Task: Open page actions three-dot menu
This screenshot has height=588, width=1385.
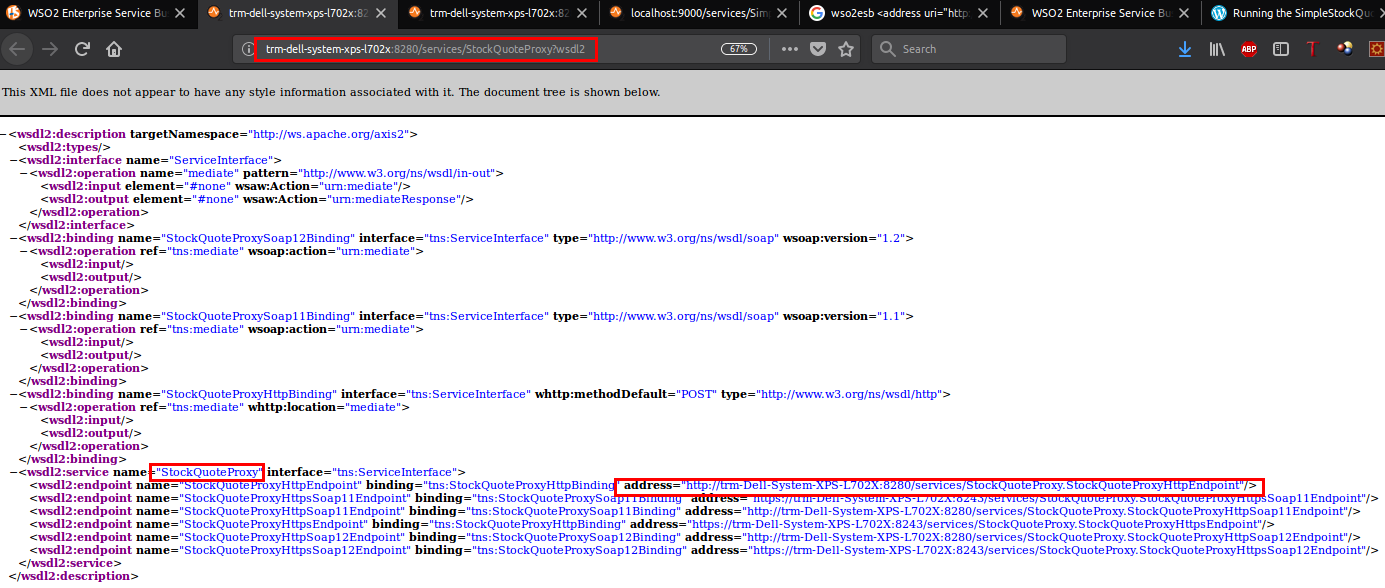Action: click(x=789, y=49)
